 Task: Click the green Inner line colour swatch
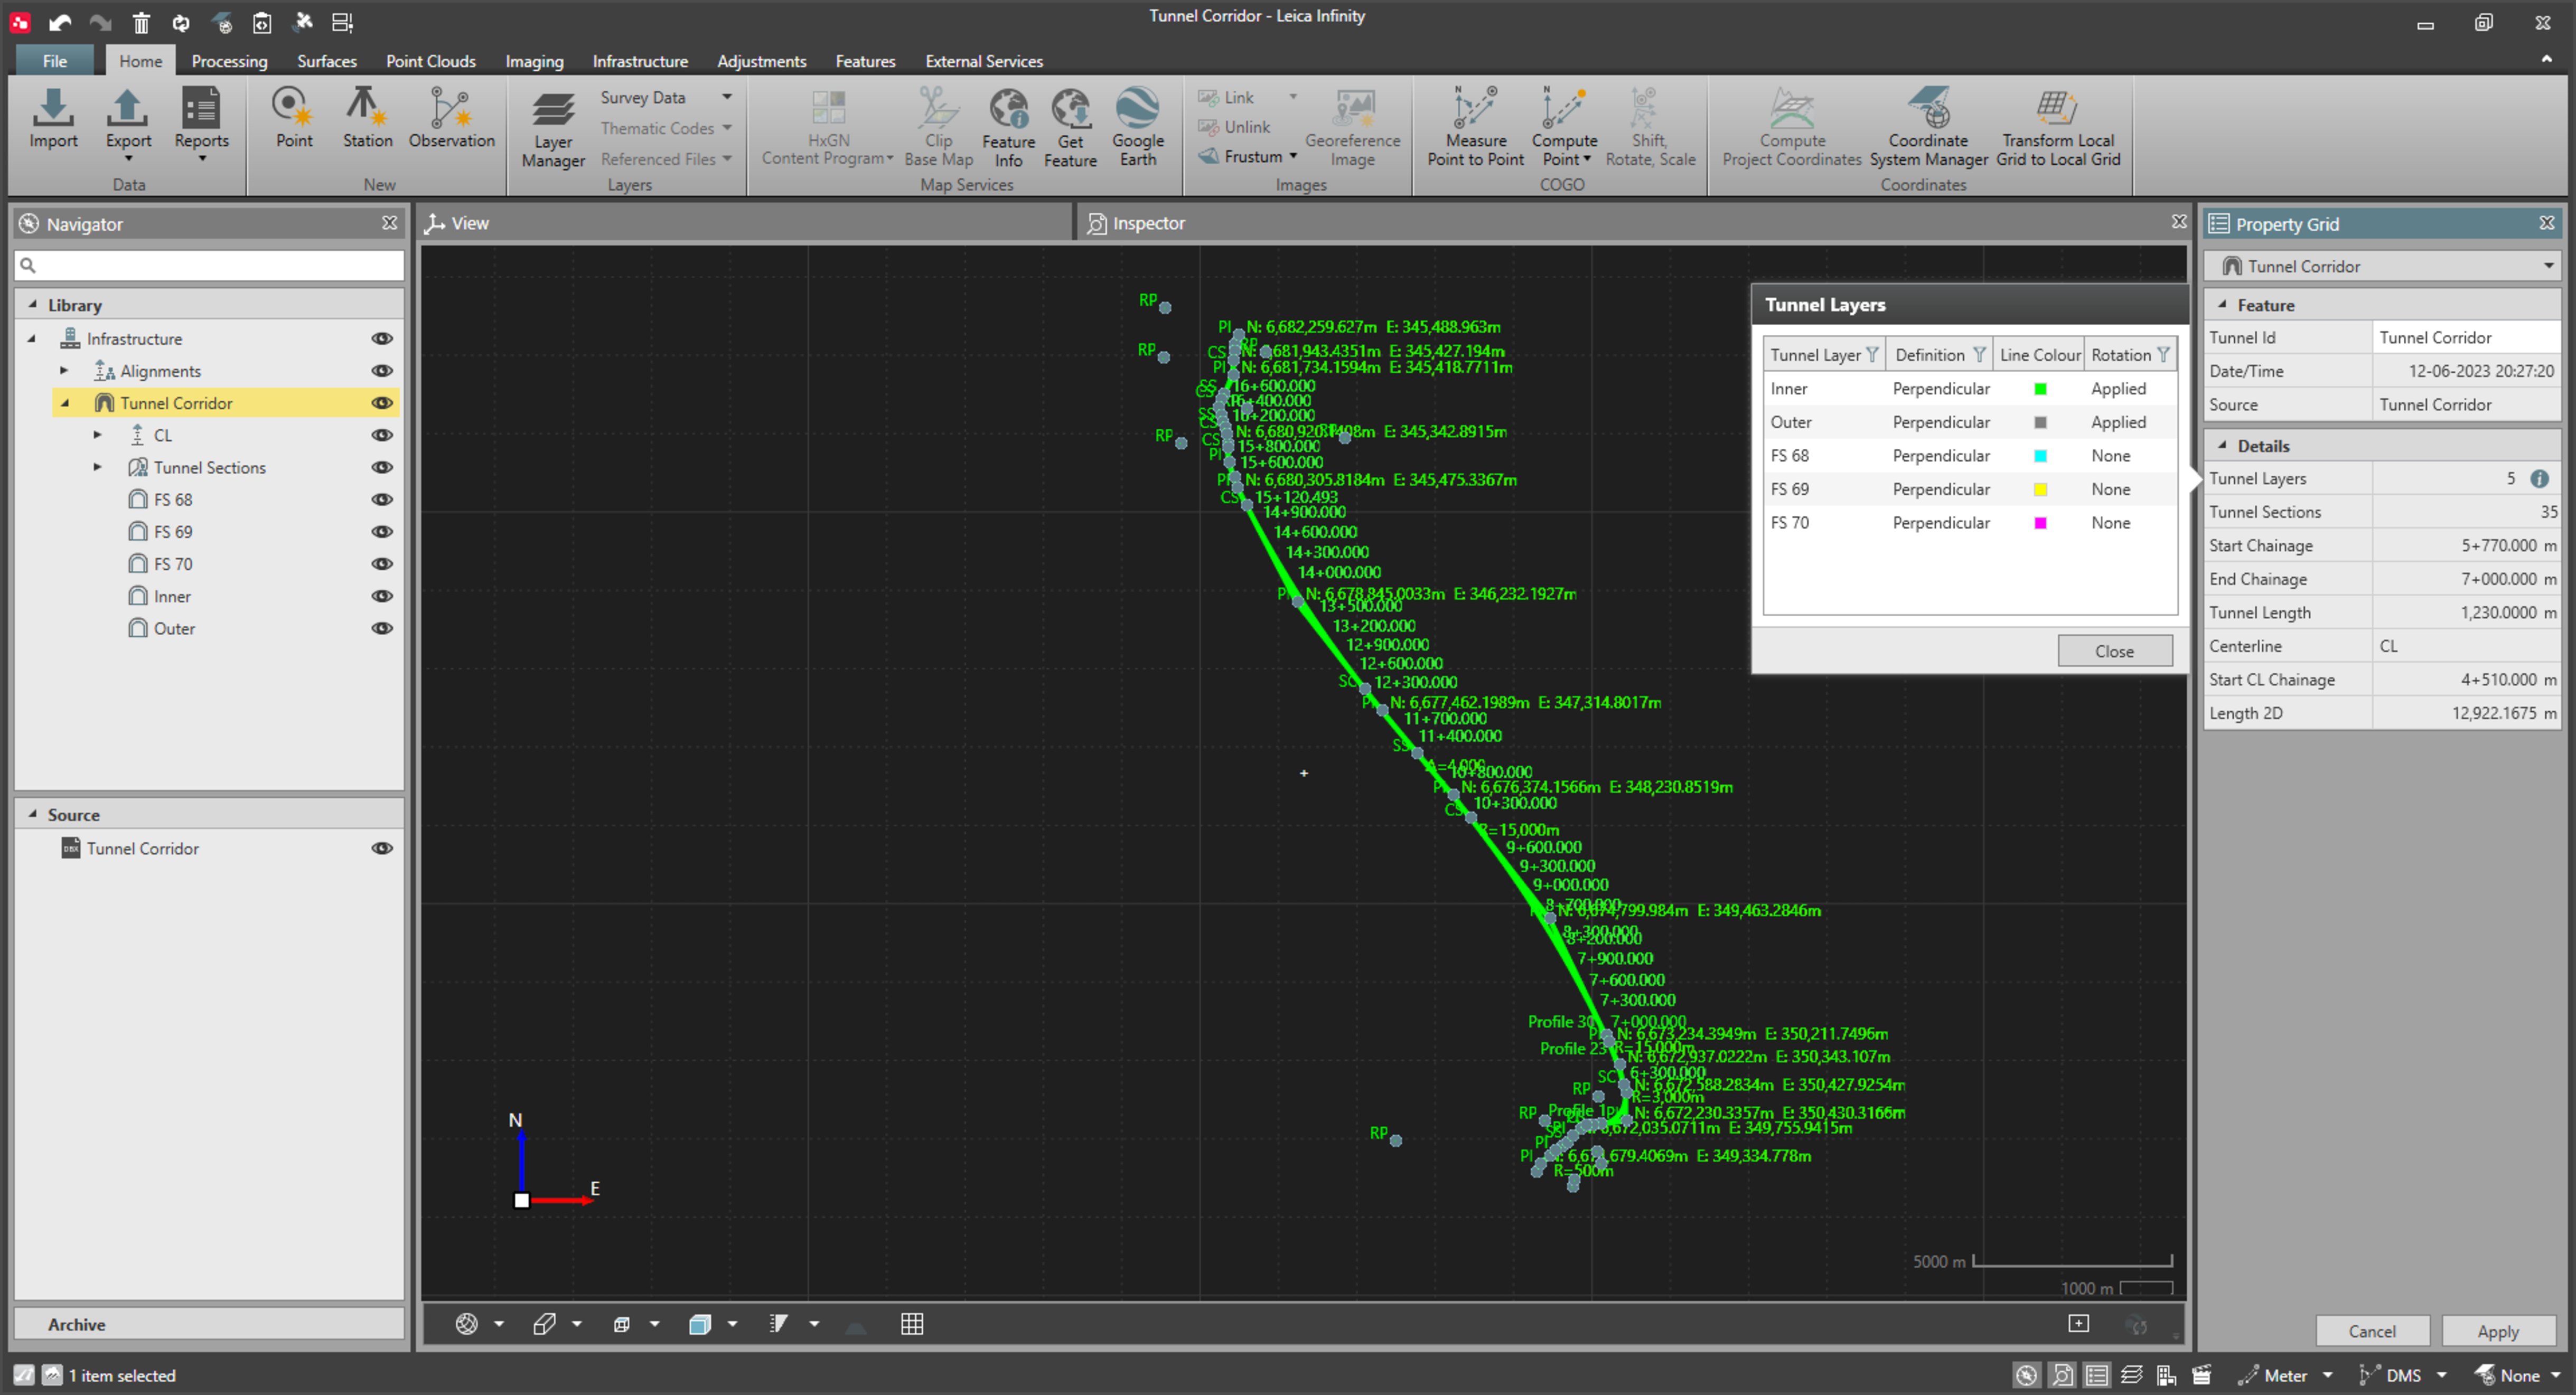click(2040, 389)
